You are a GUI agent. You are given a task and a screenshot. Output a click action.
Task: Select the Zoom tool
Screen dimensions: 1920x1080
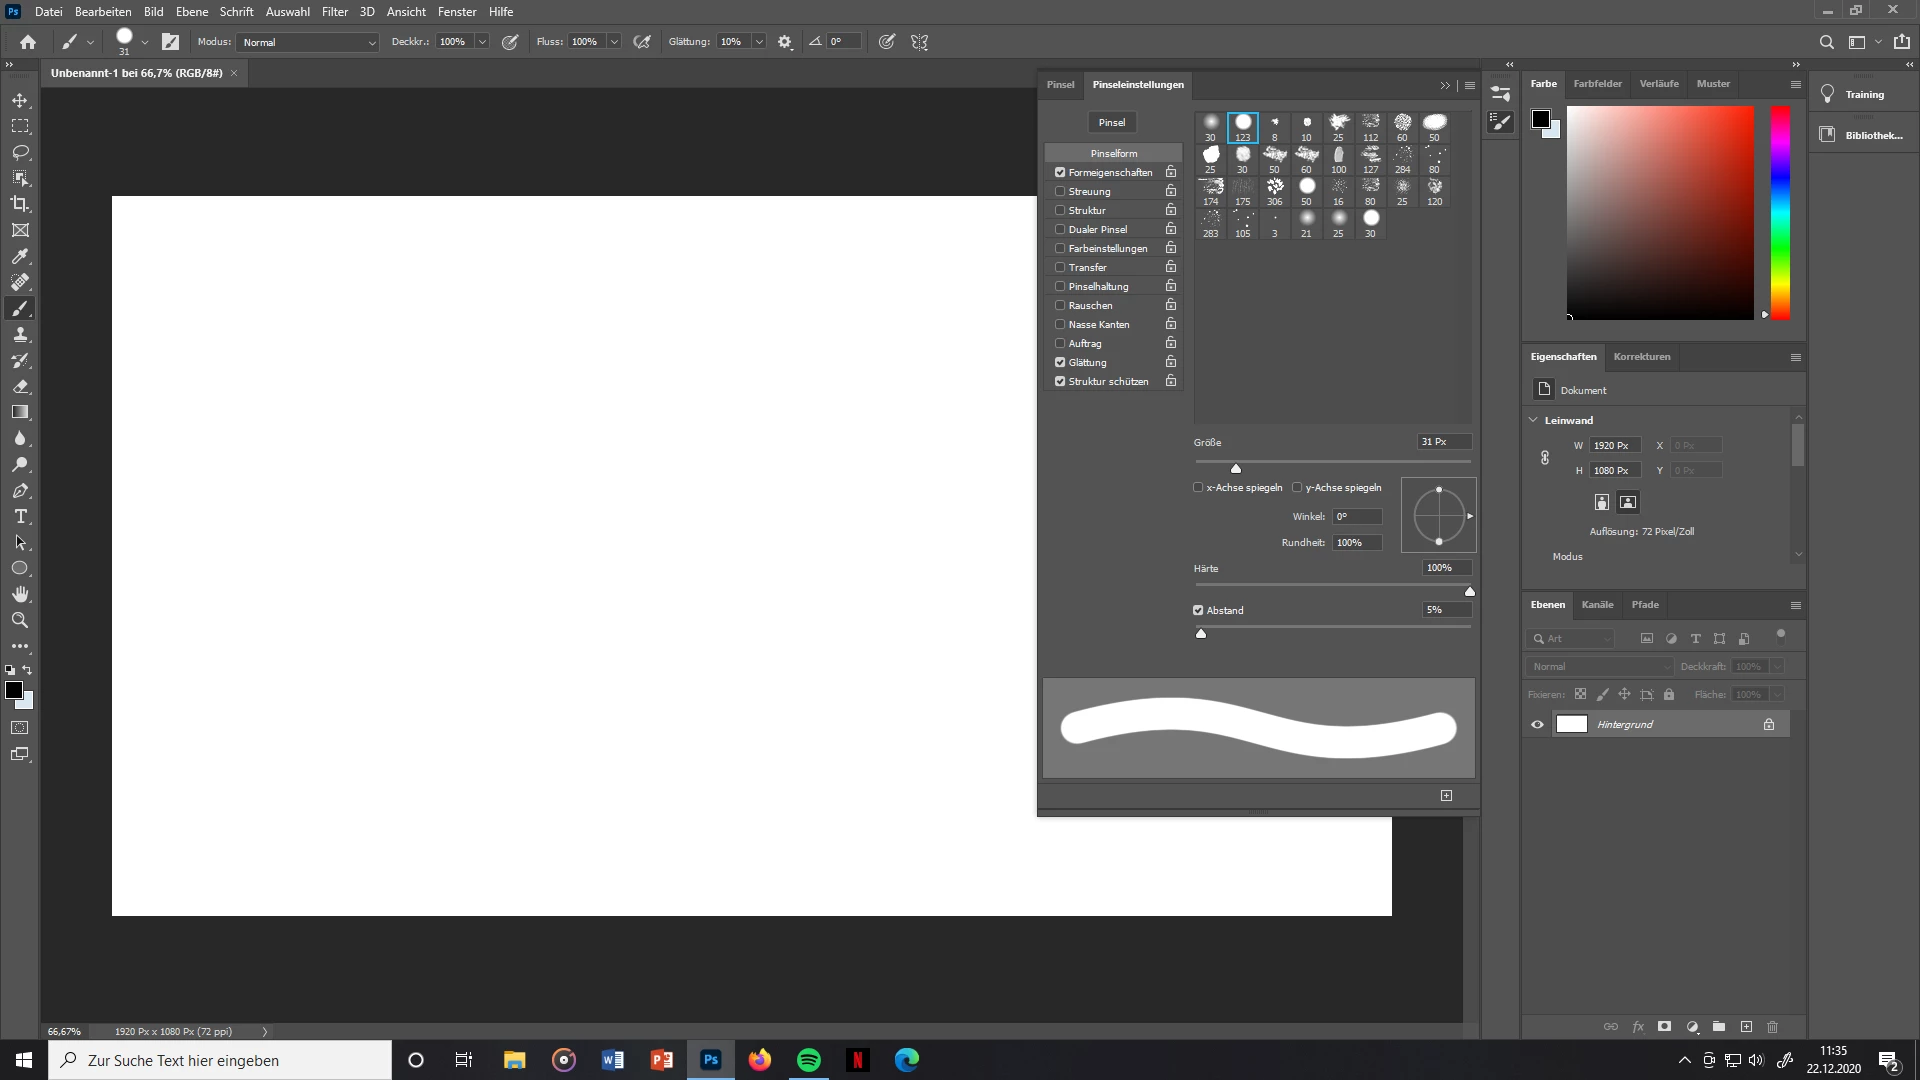[20, 620]
